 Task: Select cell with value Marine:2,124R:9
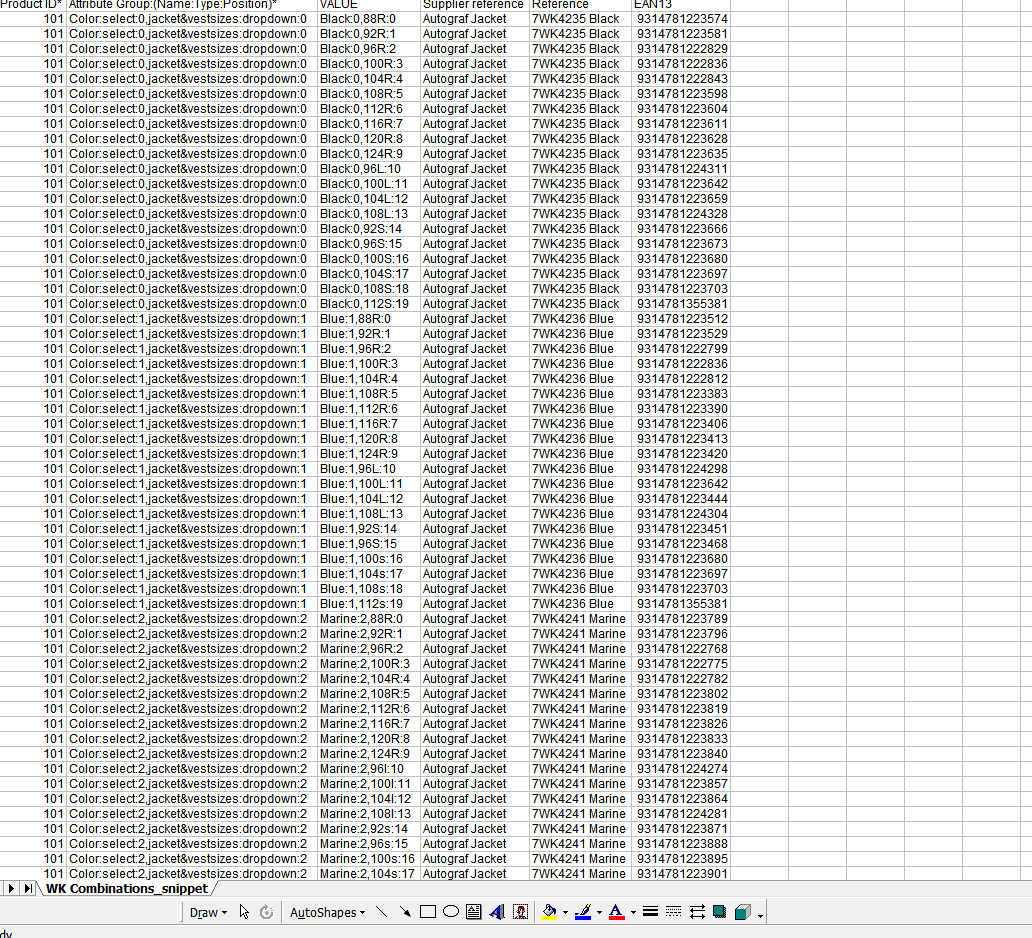[x=368, y=754]
